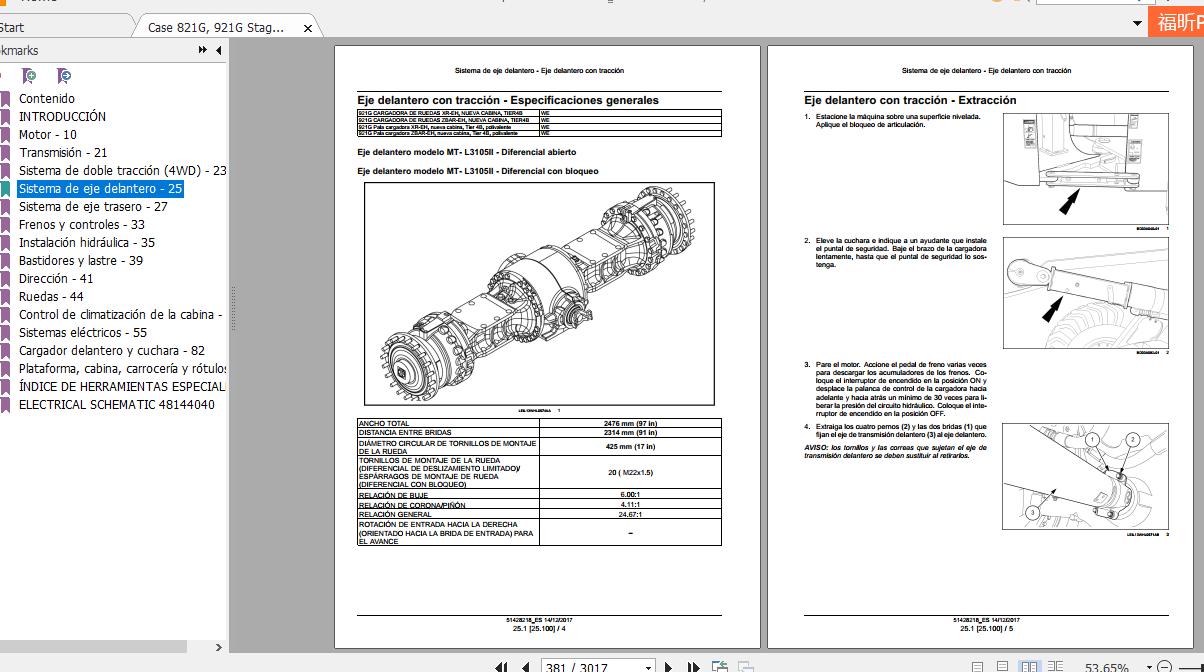
Task: Switch to single page view
Action: pyautogui.click(x=978, y=667)
